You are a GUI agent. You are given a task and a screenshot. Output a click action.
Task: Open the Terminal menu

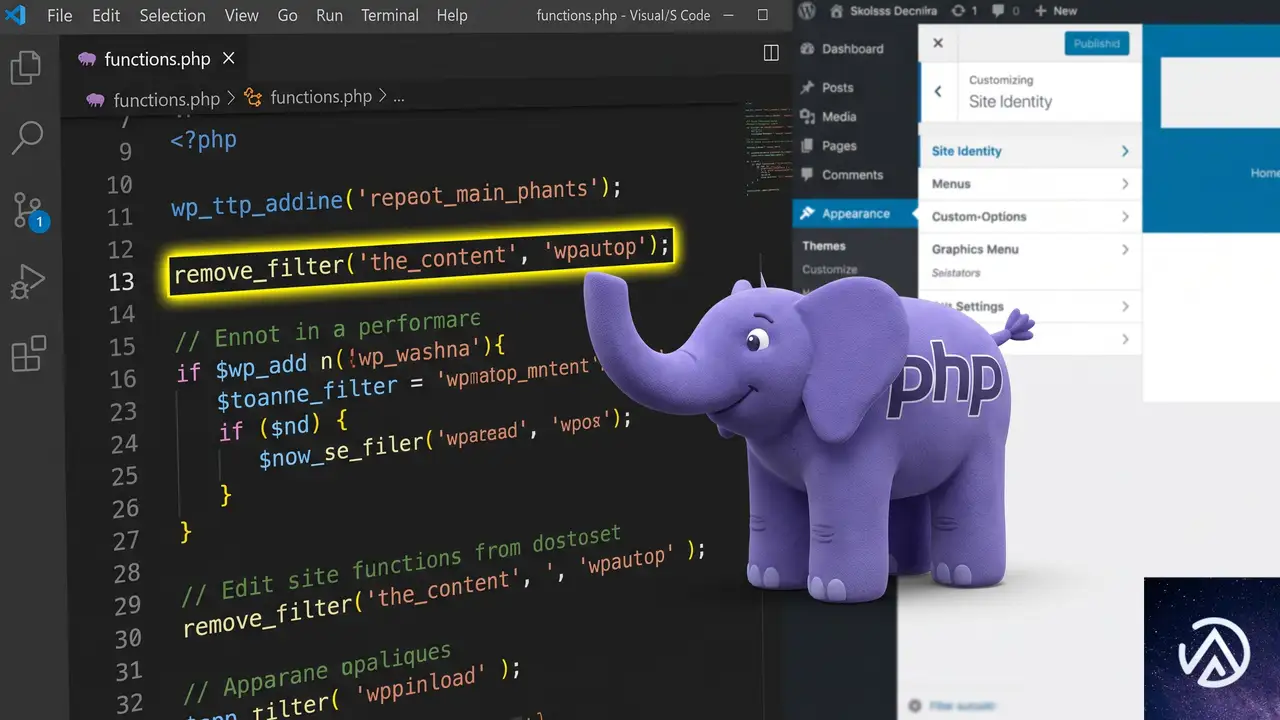[x=391, y=15]
